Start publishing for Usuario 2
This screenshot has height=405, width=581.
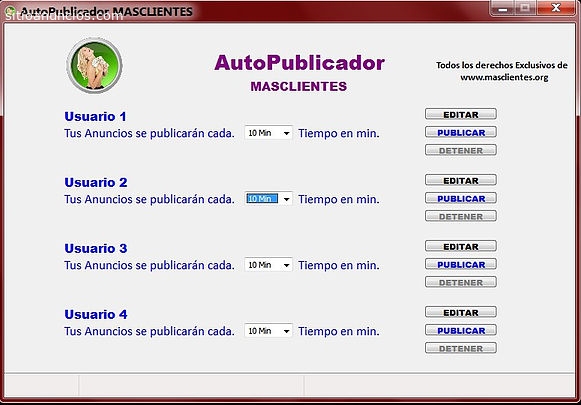click(461, 198)
